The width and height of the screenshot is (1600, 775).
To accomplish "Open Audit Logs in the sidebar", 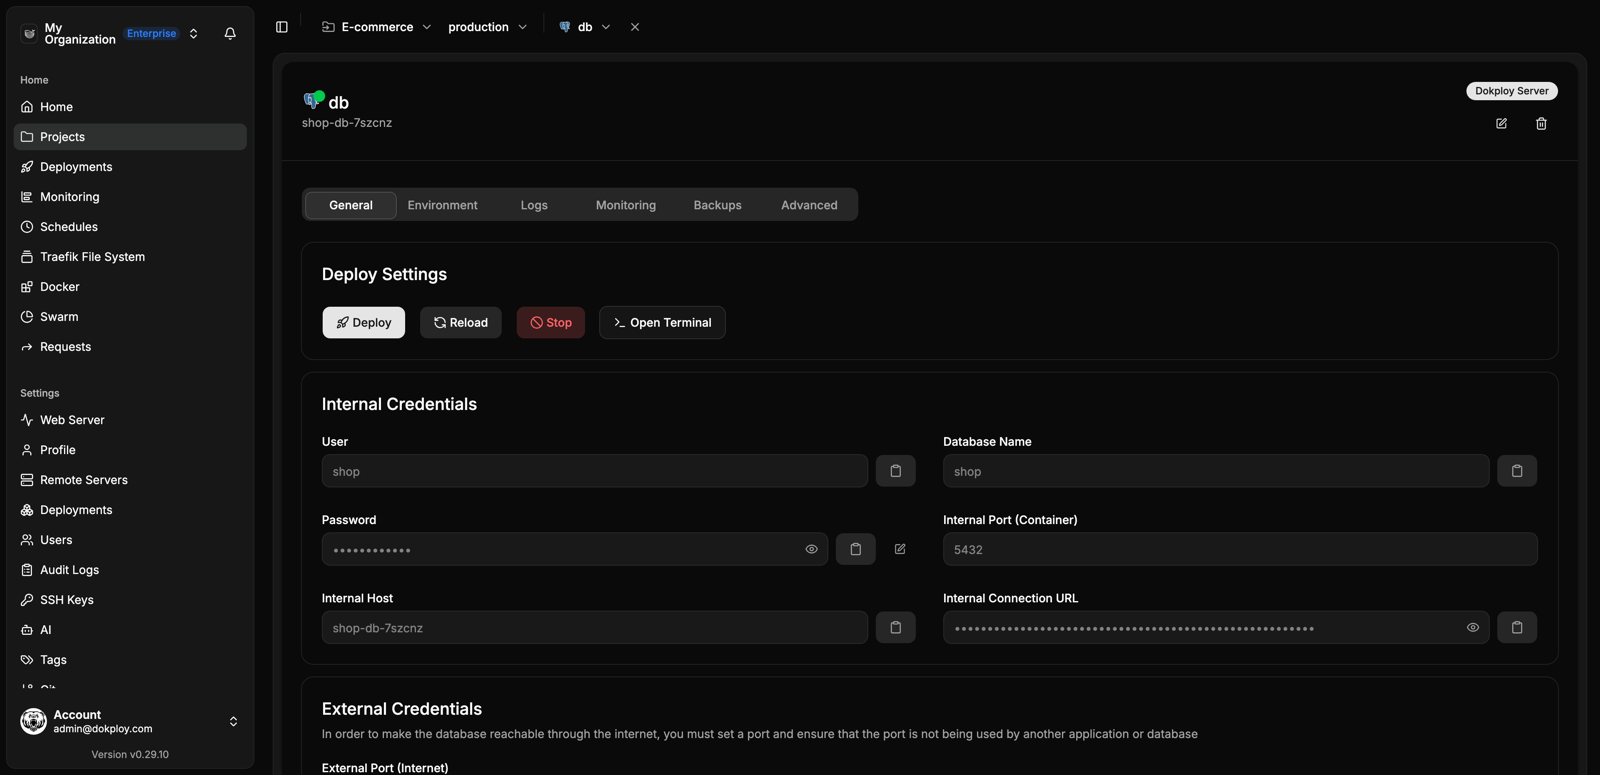I will (x=130, y=570).
